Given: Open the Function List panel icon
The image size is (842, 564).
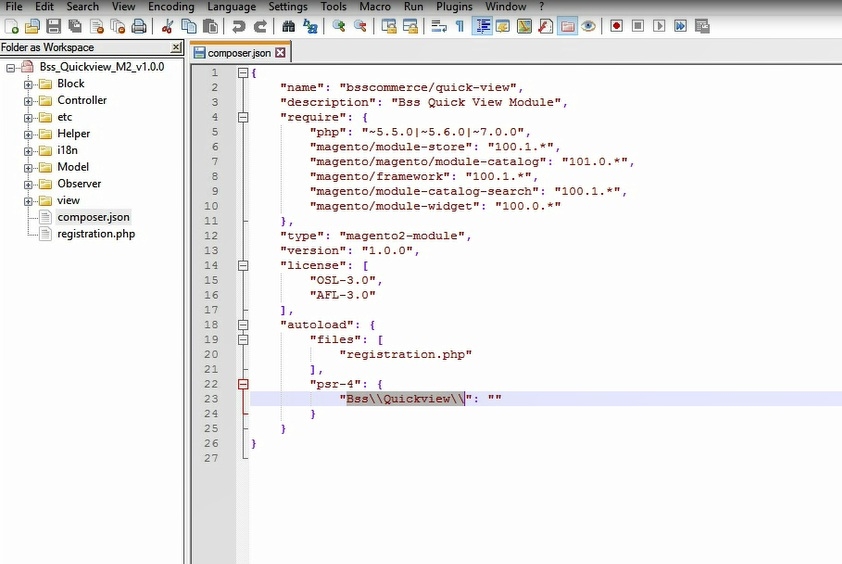Looking at the screenshot, I should click(x=546, y=26).
